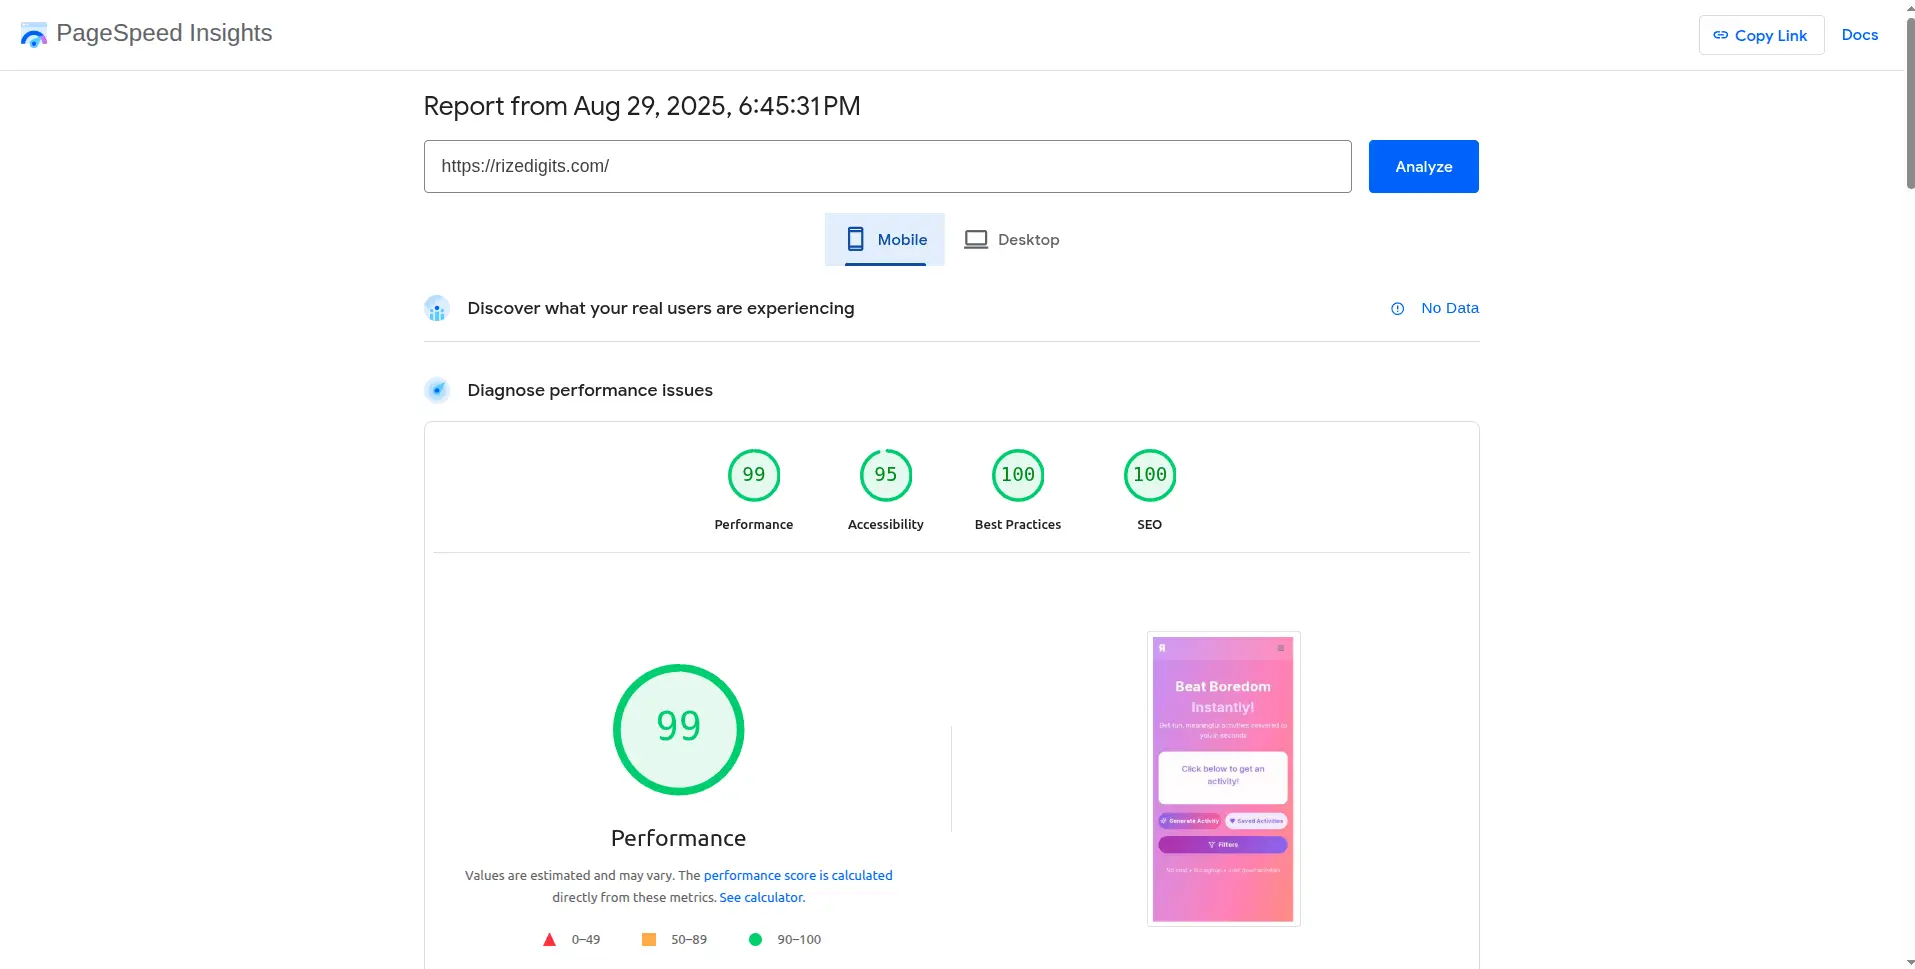Click the desktop monitor icon in tab
The image size is (1915, 969).
pyautogui.click(x=975, y=240)
